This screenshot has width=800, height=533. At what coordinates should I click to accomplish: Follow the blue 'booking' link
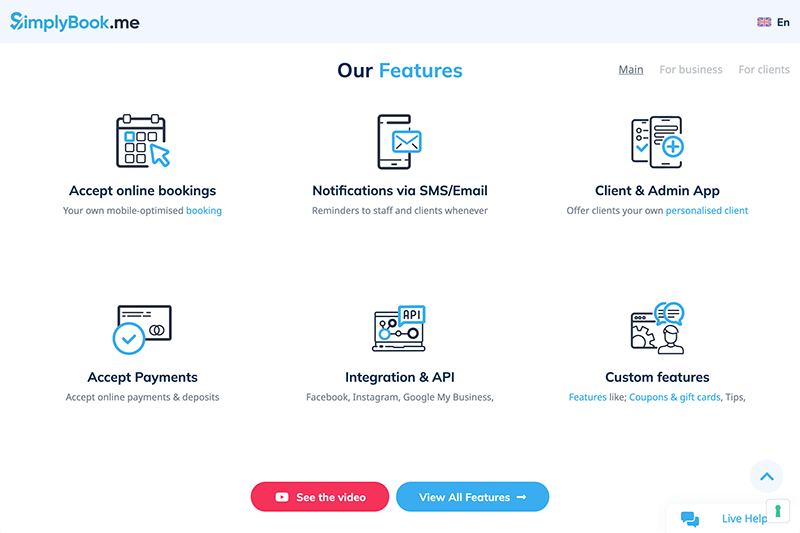204,211
